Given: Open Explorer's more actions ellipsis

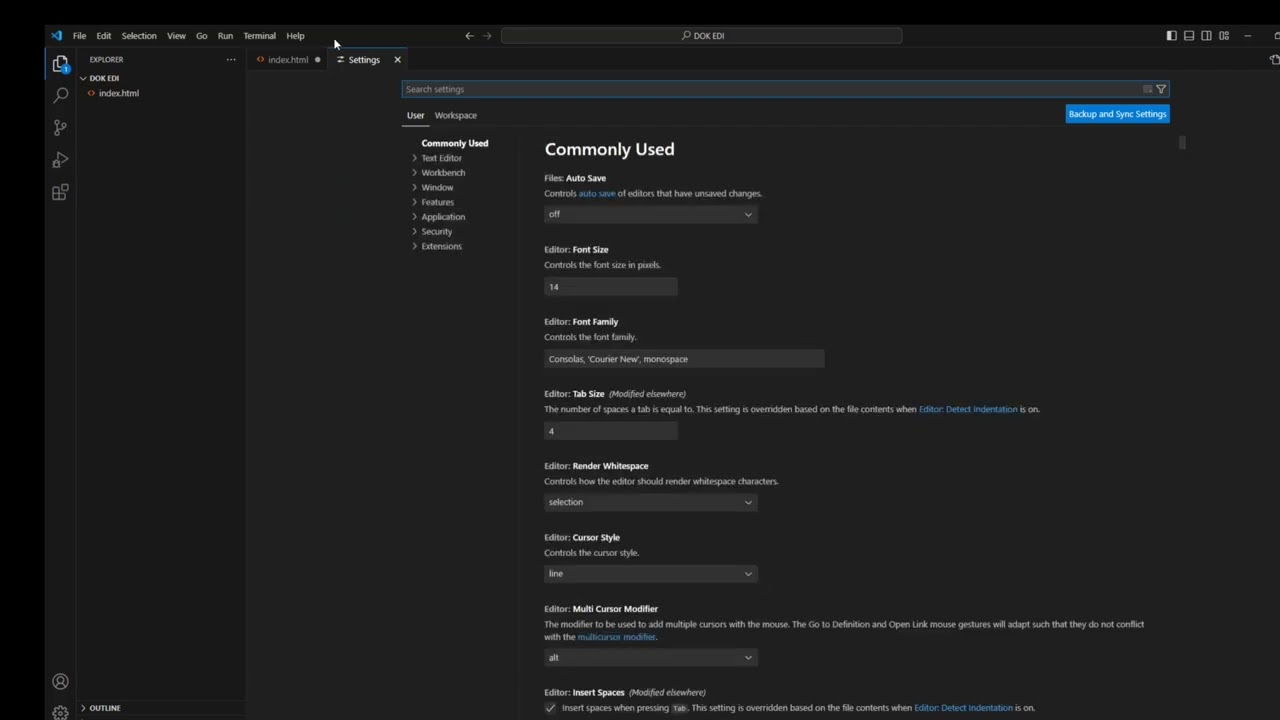Looking at the screenshot, I should [x=231, y=60].
